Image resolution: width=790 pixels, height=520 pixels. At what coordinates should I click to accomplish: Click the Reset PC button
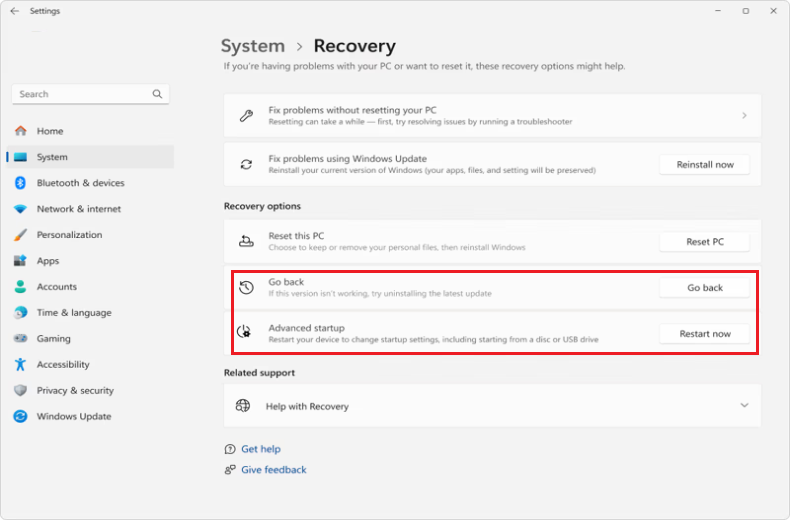pos(704,242)
